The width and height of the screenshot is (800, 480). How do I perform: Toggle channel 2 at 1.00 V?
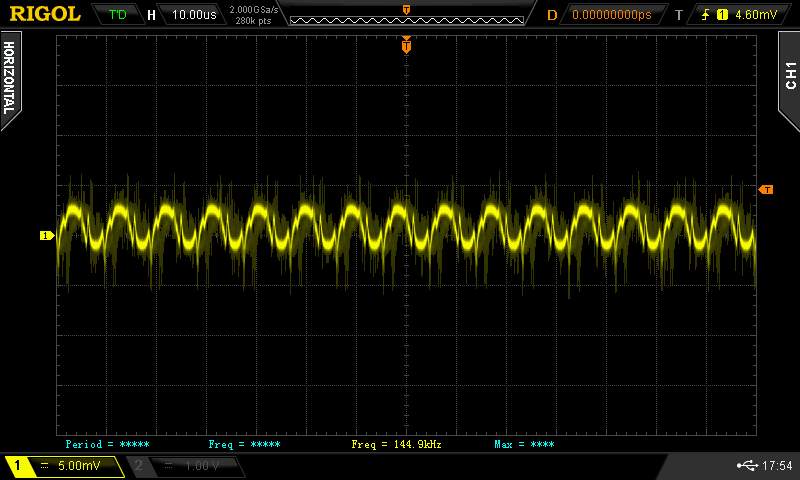pyautogui.click(x=186, y=466)
